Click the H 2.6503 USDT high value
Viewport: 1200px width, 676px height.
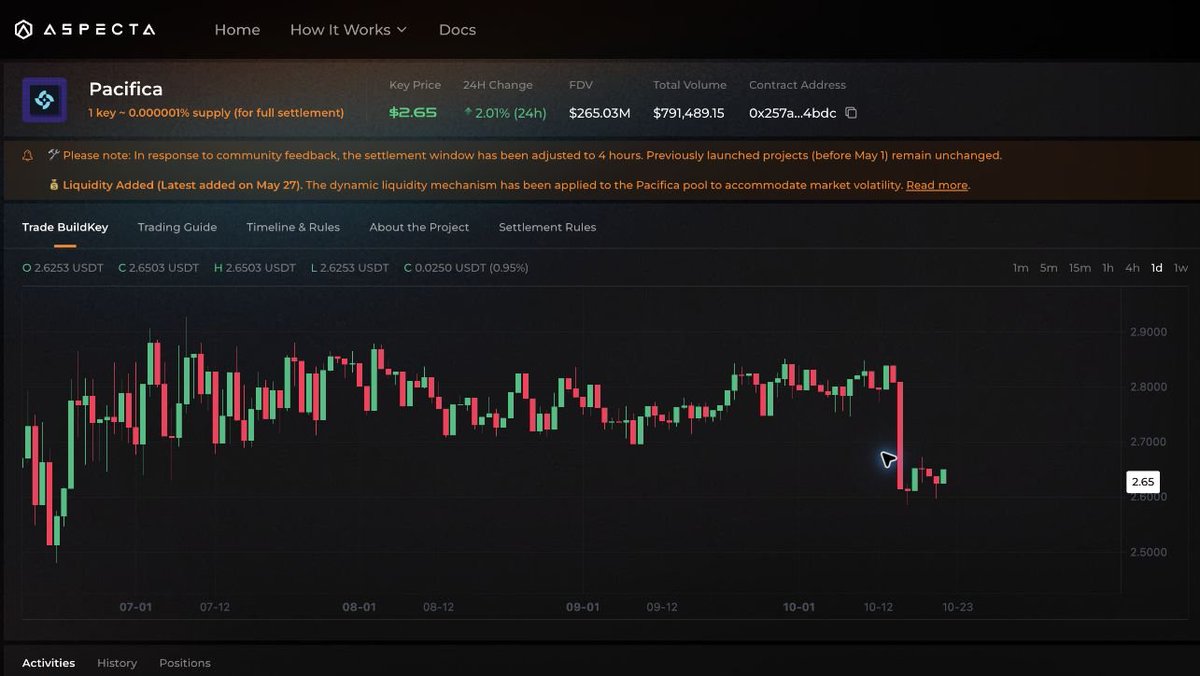[x=255, y=268]
